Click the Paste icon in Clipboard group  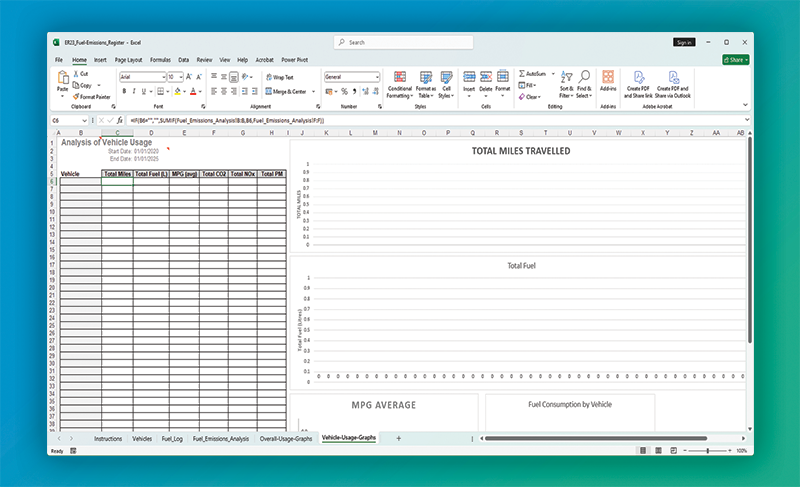point(62,79)
